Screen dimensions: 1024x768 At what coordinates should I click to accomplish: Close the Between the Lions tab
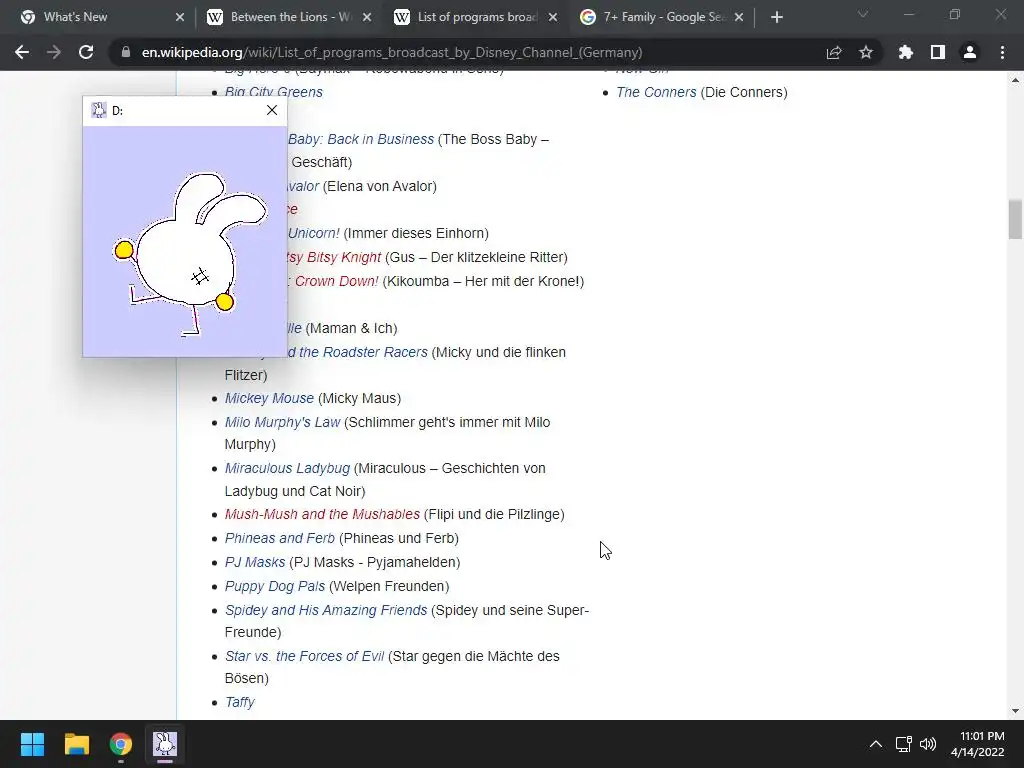[x=367, y=18]
